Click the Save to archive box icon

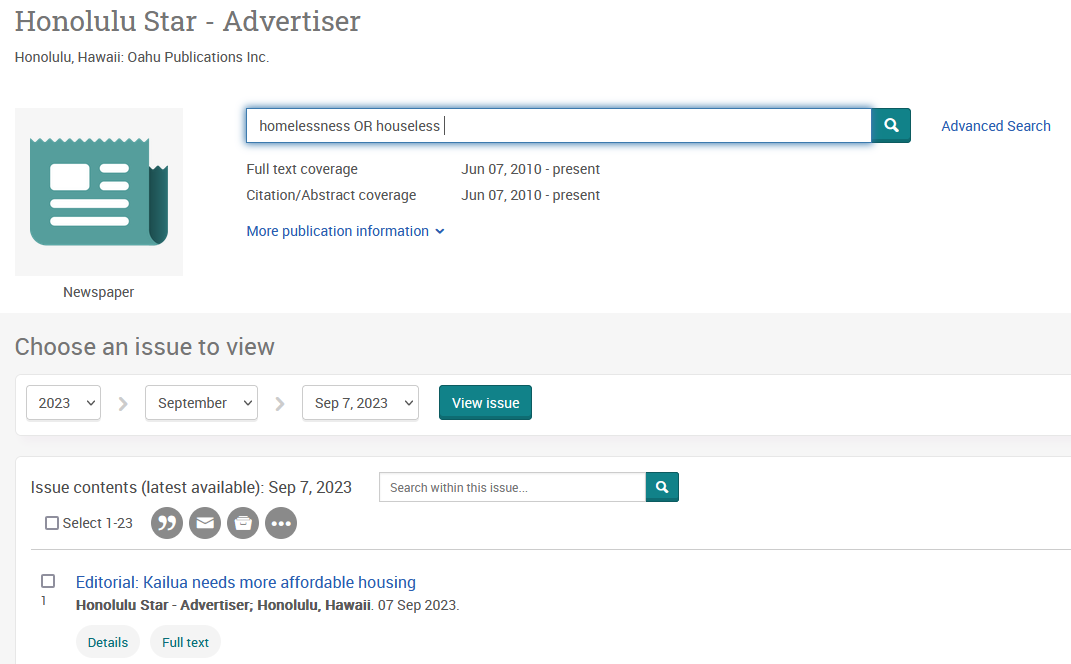243,523
